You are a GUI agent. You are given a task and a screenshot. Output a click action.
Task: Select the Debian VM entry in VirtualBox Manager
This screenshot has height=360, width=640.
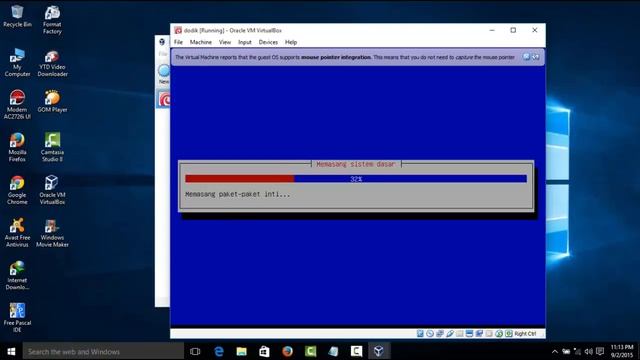tap(163, 100)
